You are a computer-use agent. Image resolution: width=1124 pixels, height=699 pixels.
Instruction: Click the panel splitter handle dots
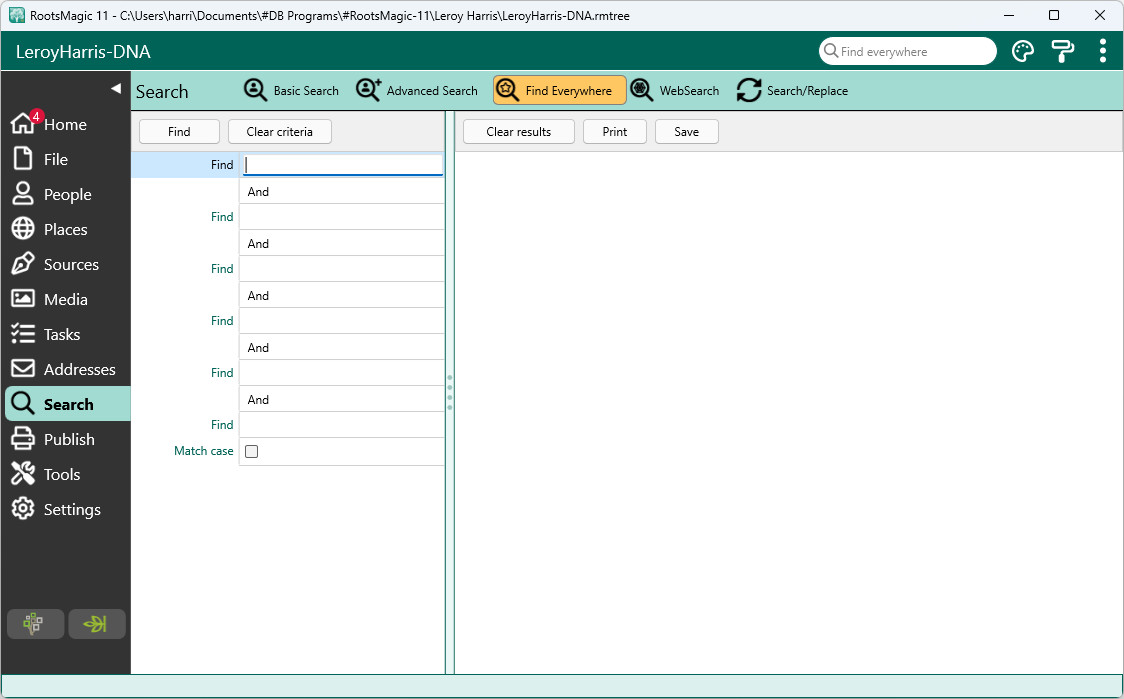click(x=450, y=392)
